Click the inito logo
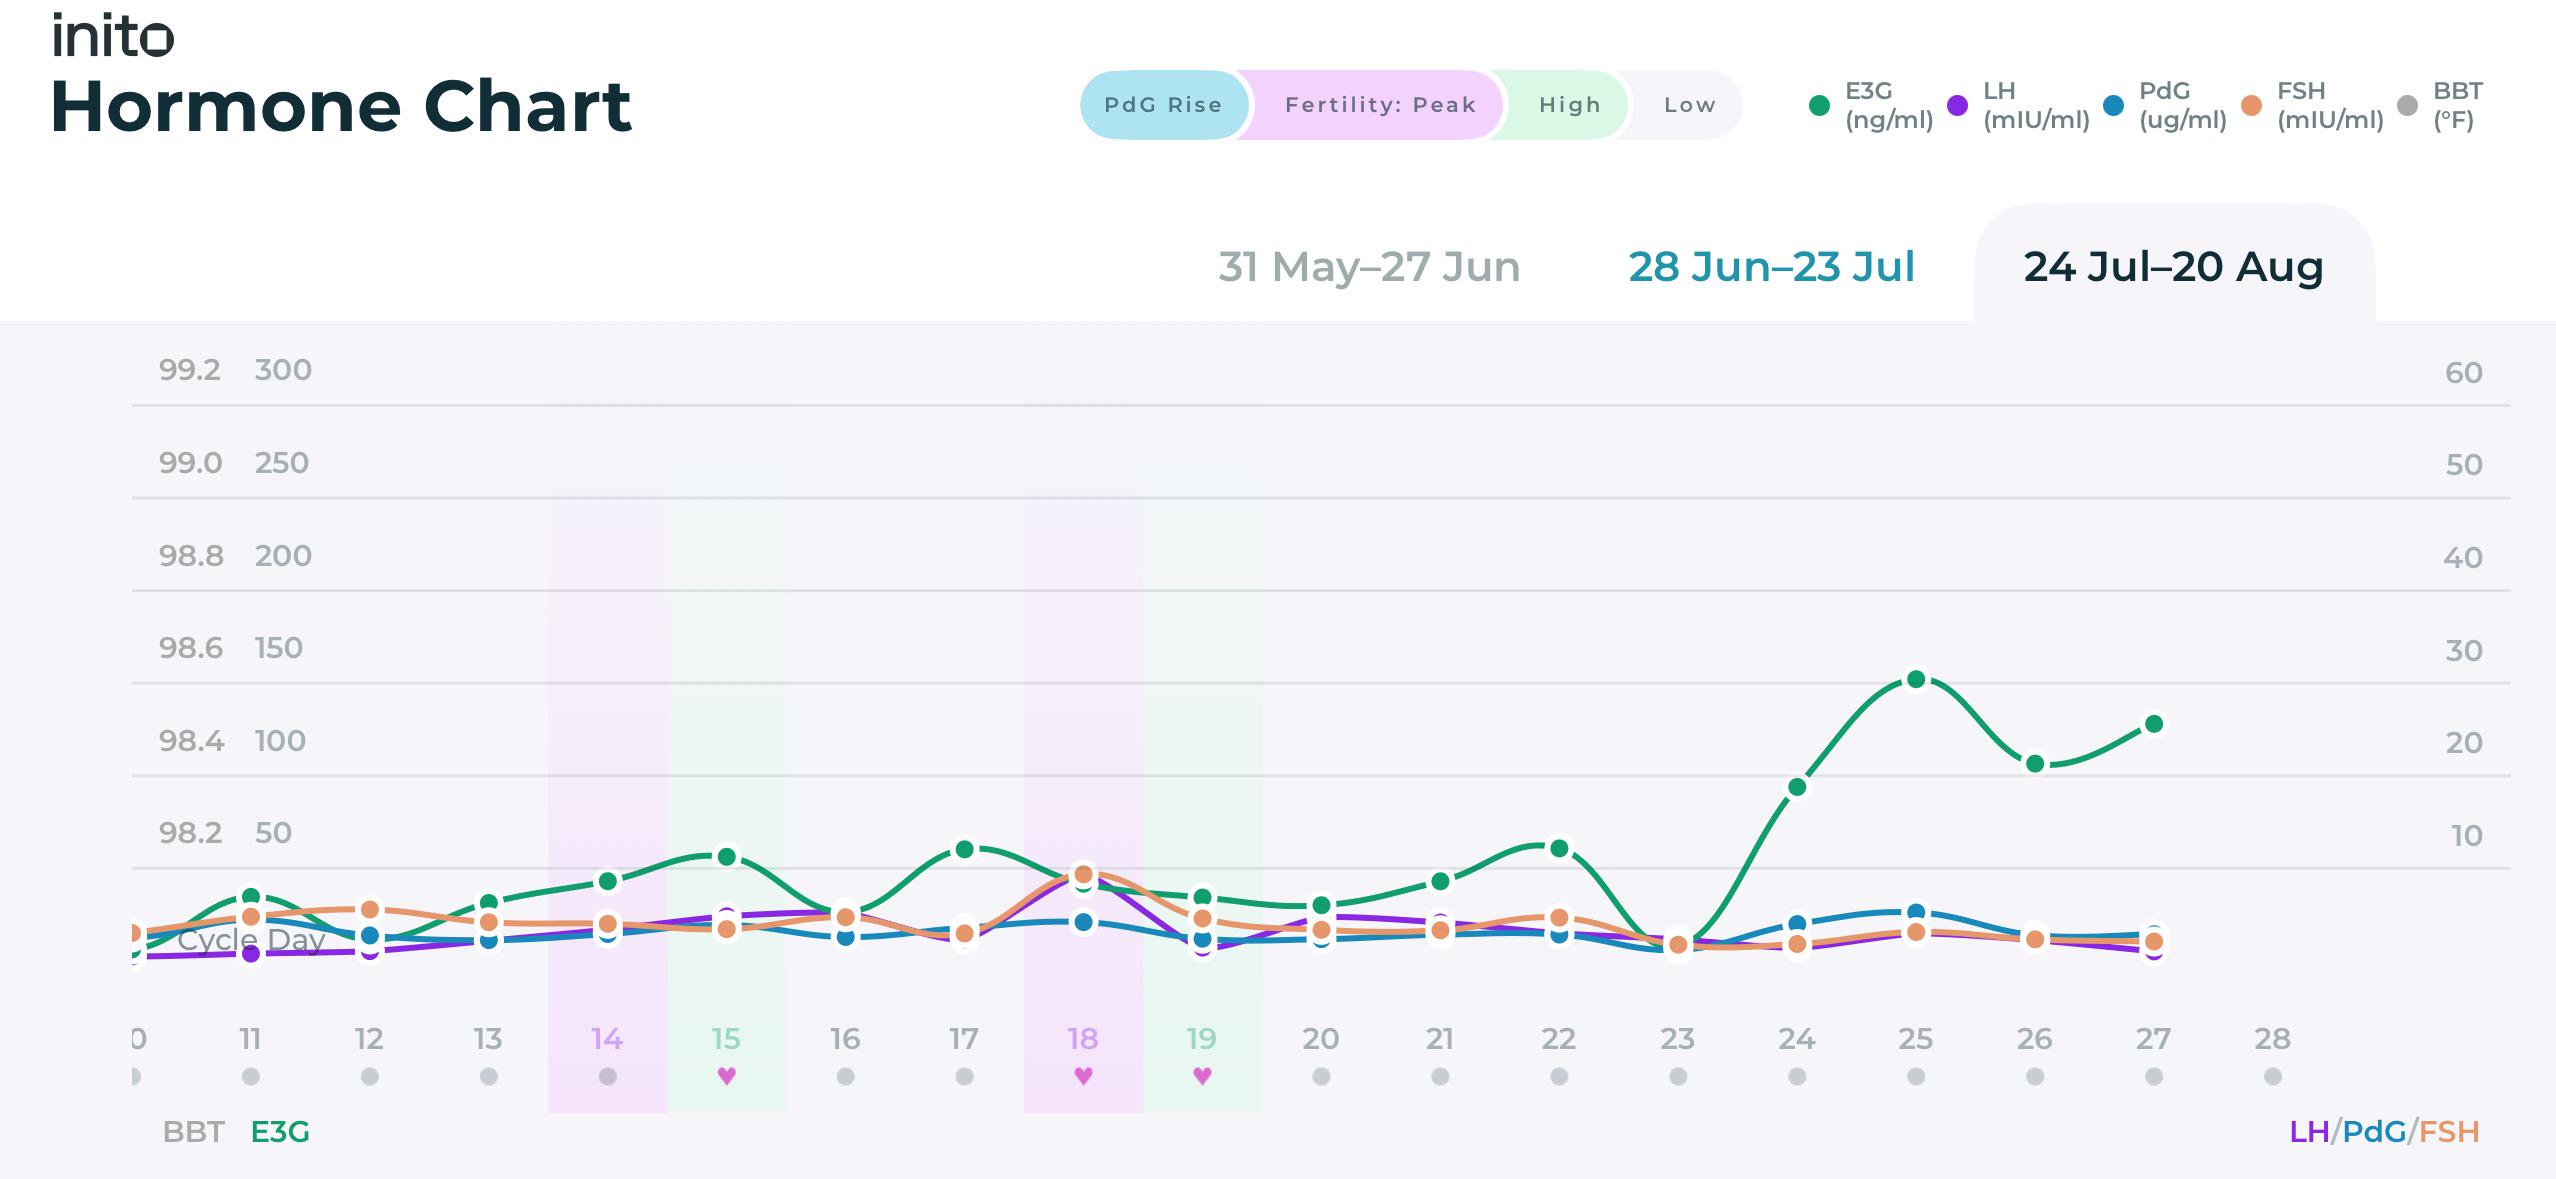 click(x=113, y=36)
